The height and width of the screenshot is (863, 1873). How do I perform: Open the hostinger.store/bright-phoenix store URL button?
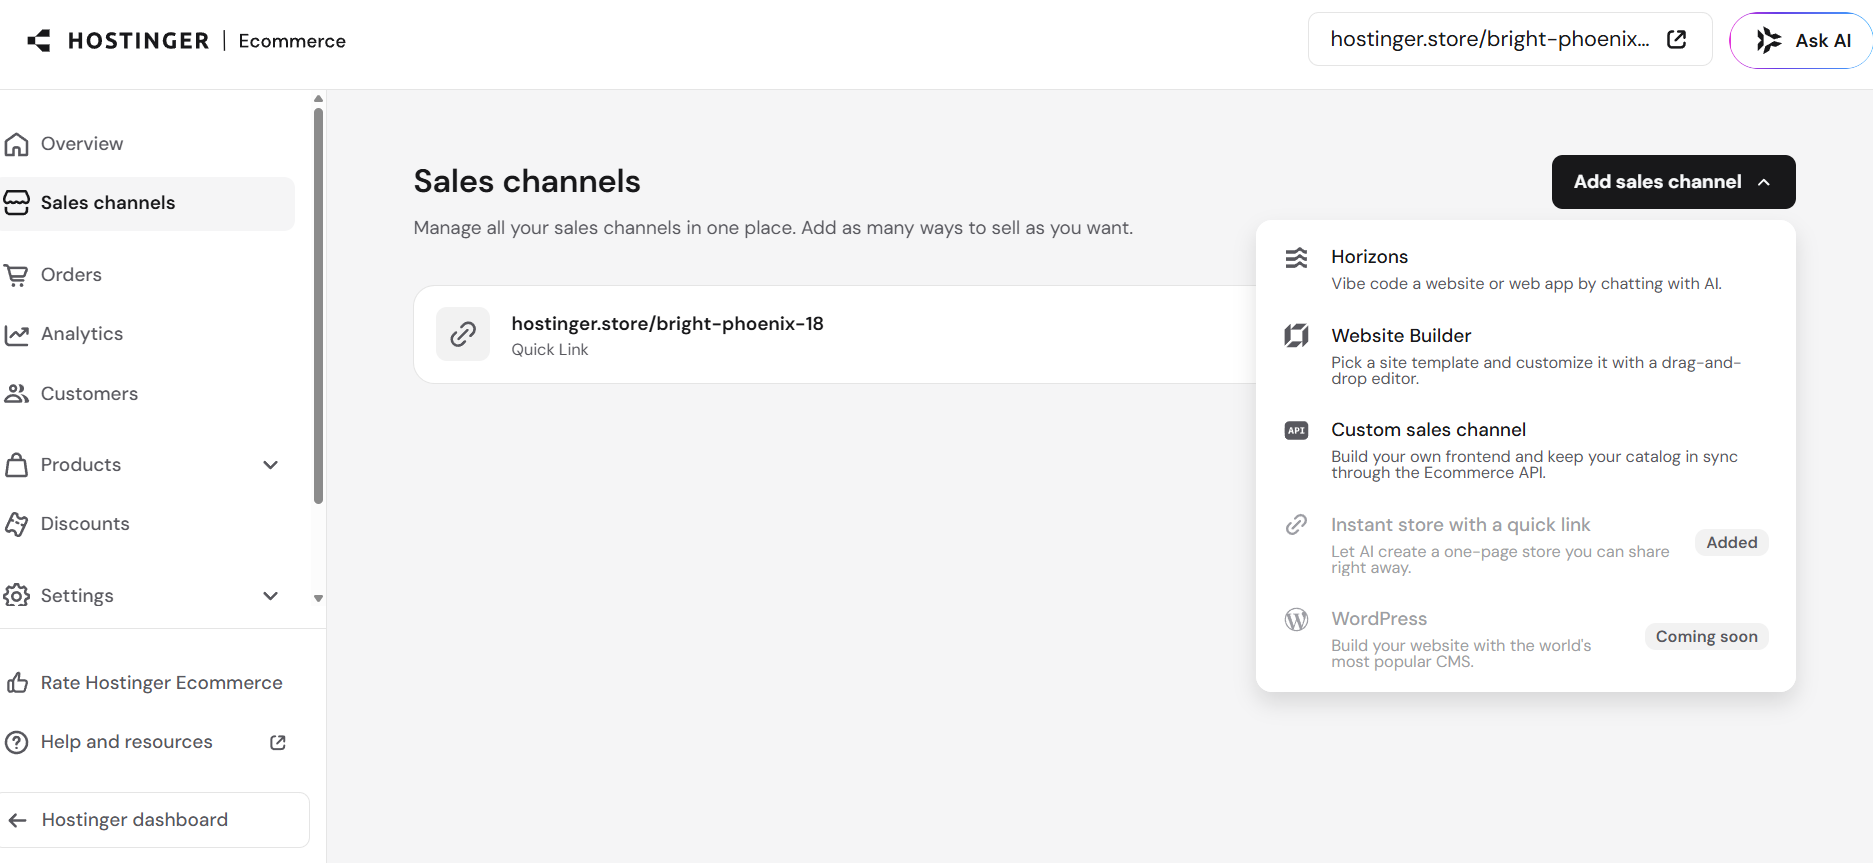[1510, 39]
